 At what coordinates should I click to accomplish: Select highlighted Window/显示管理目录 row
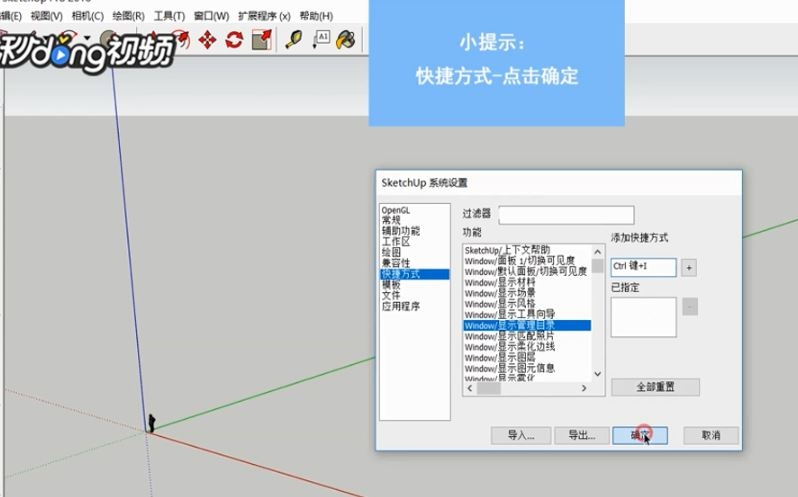point(527,326)
